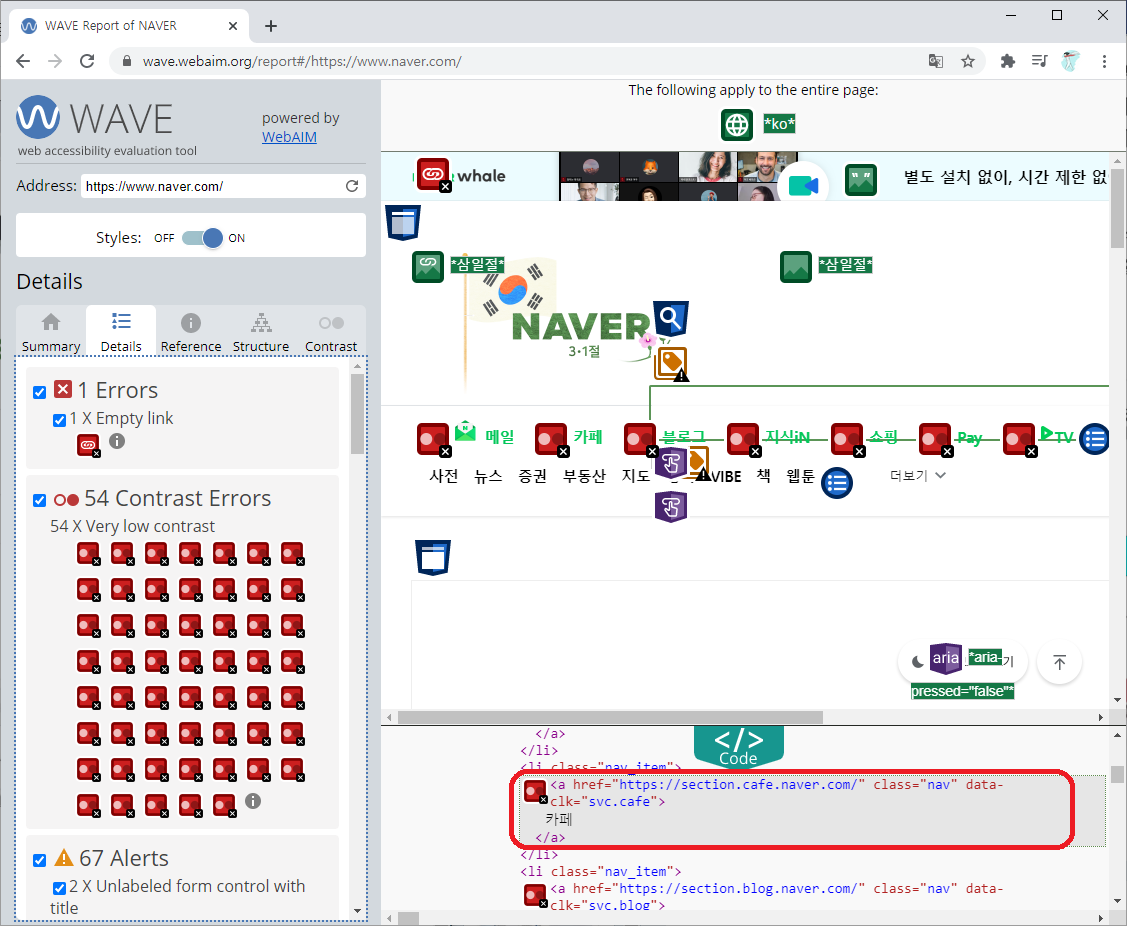Toggle the Code panel tab
Screen dimensions: 1127x926
tap(738, 747)
